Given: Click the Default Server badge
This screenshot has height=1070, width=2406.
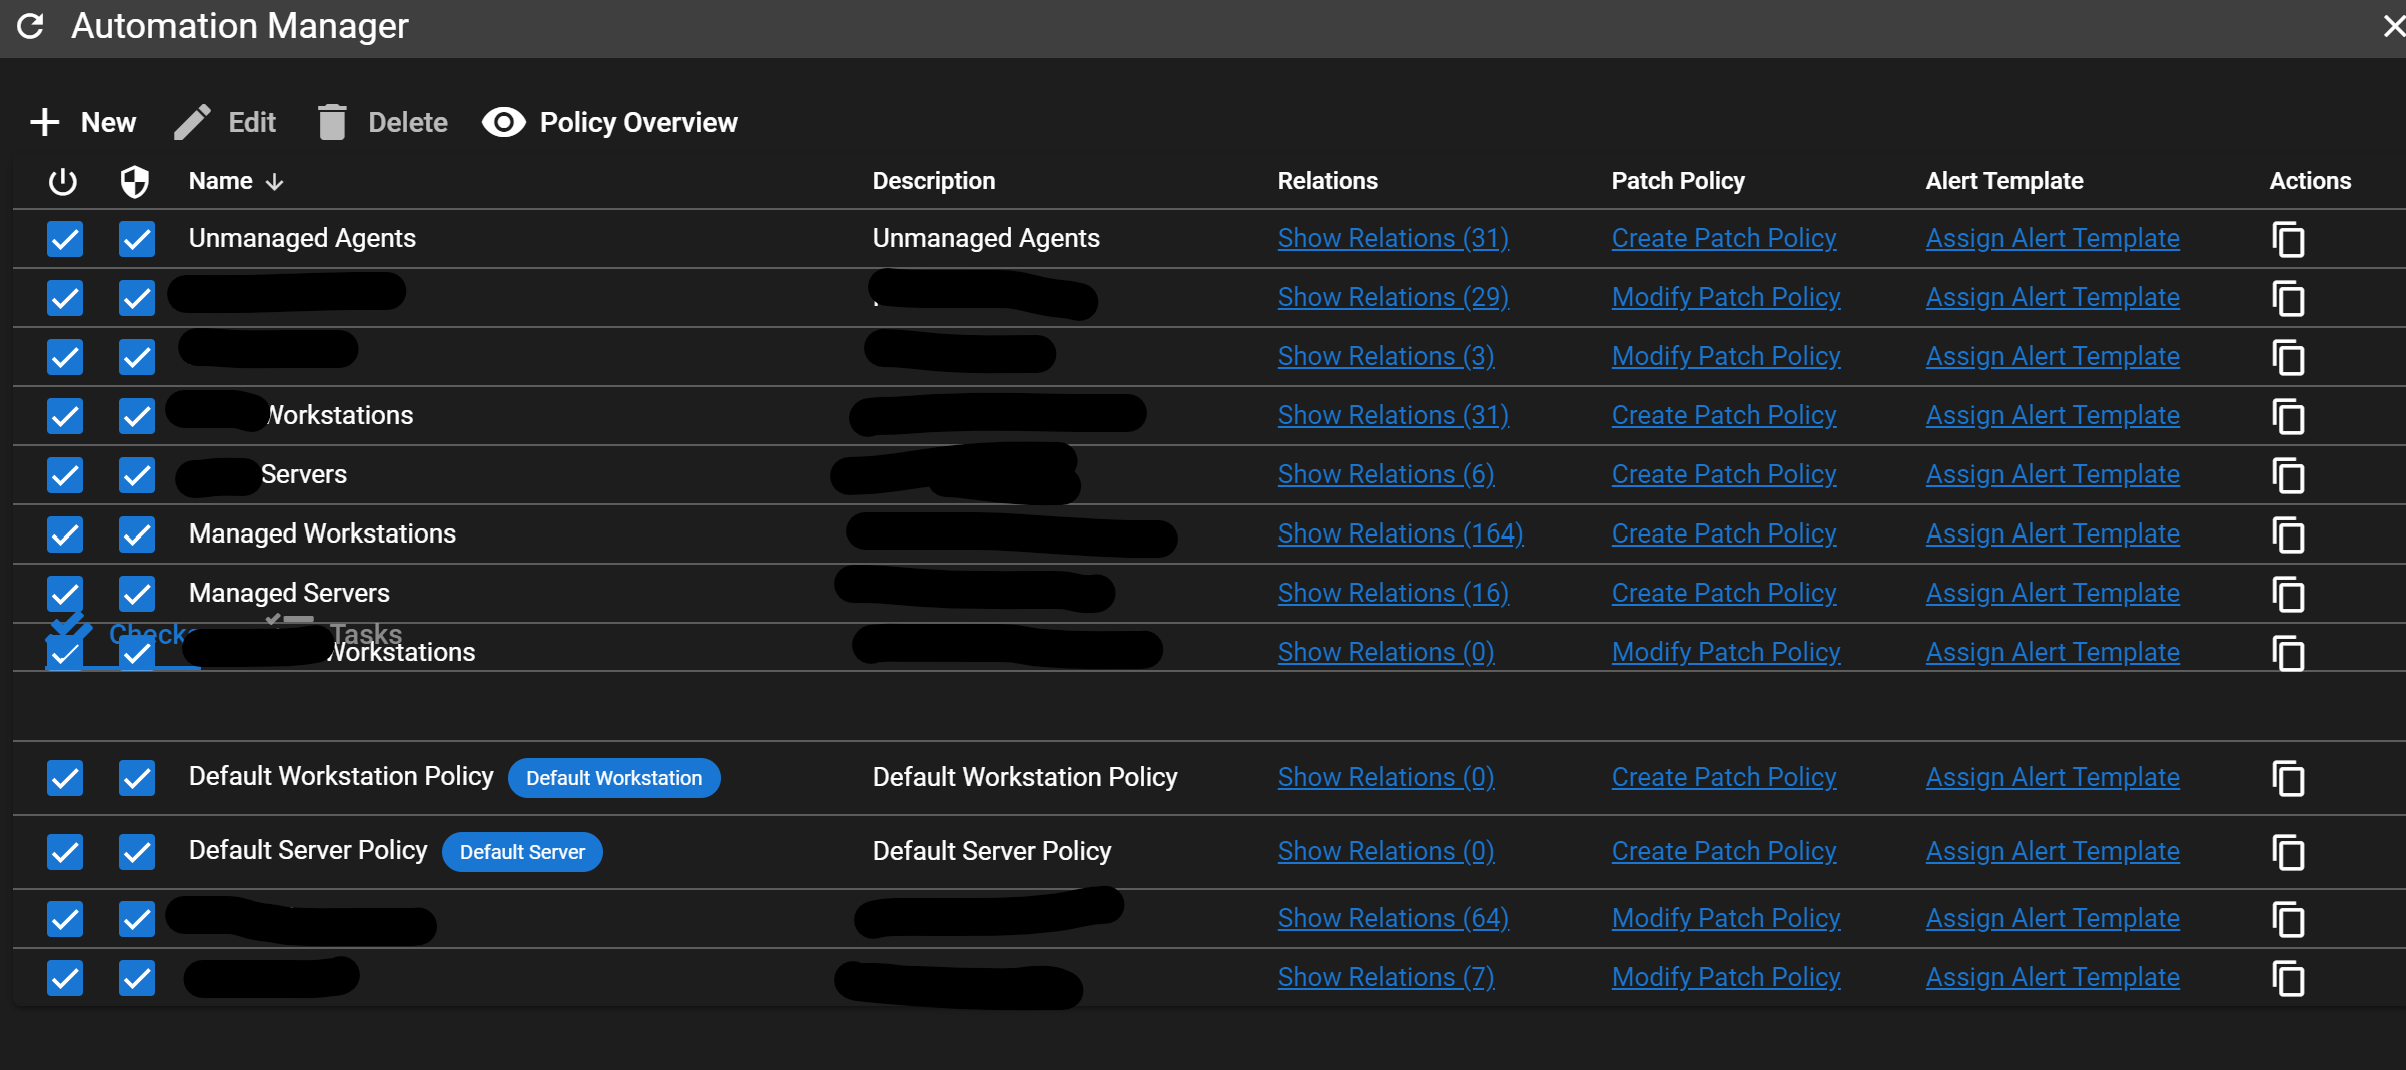Looking at the screenshot, I should tap(521, 852).
